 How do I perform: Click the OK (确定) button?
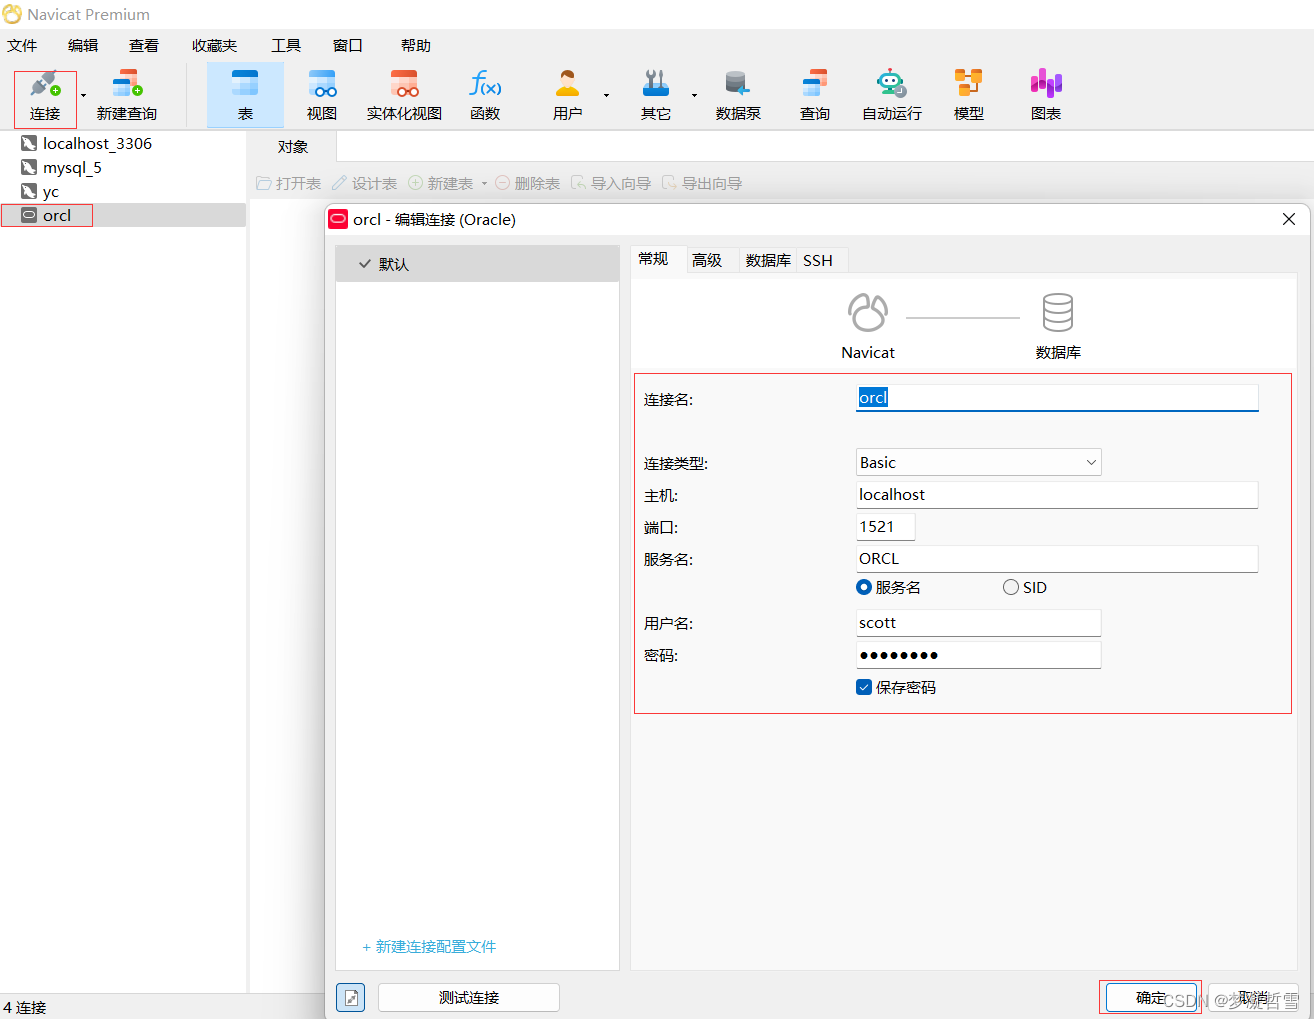(x=1151, y=997)
